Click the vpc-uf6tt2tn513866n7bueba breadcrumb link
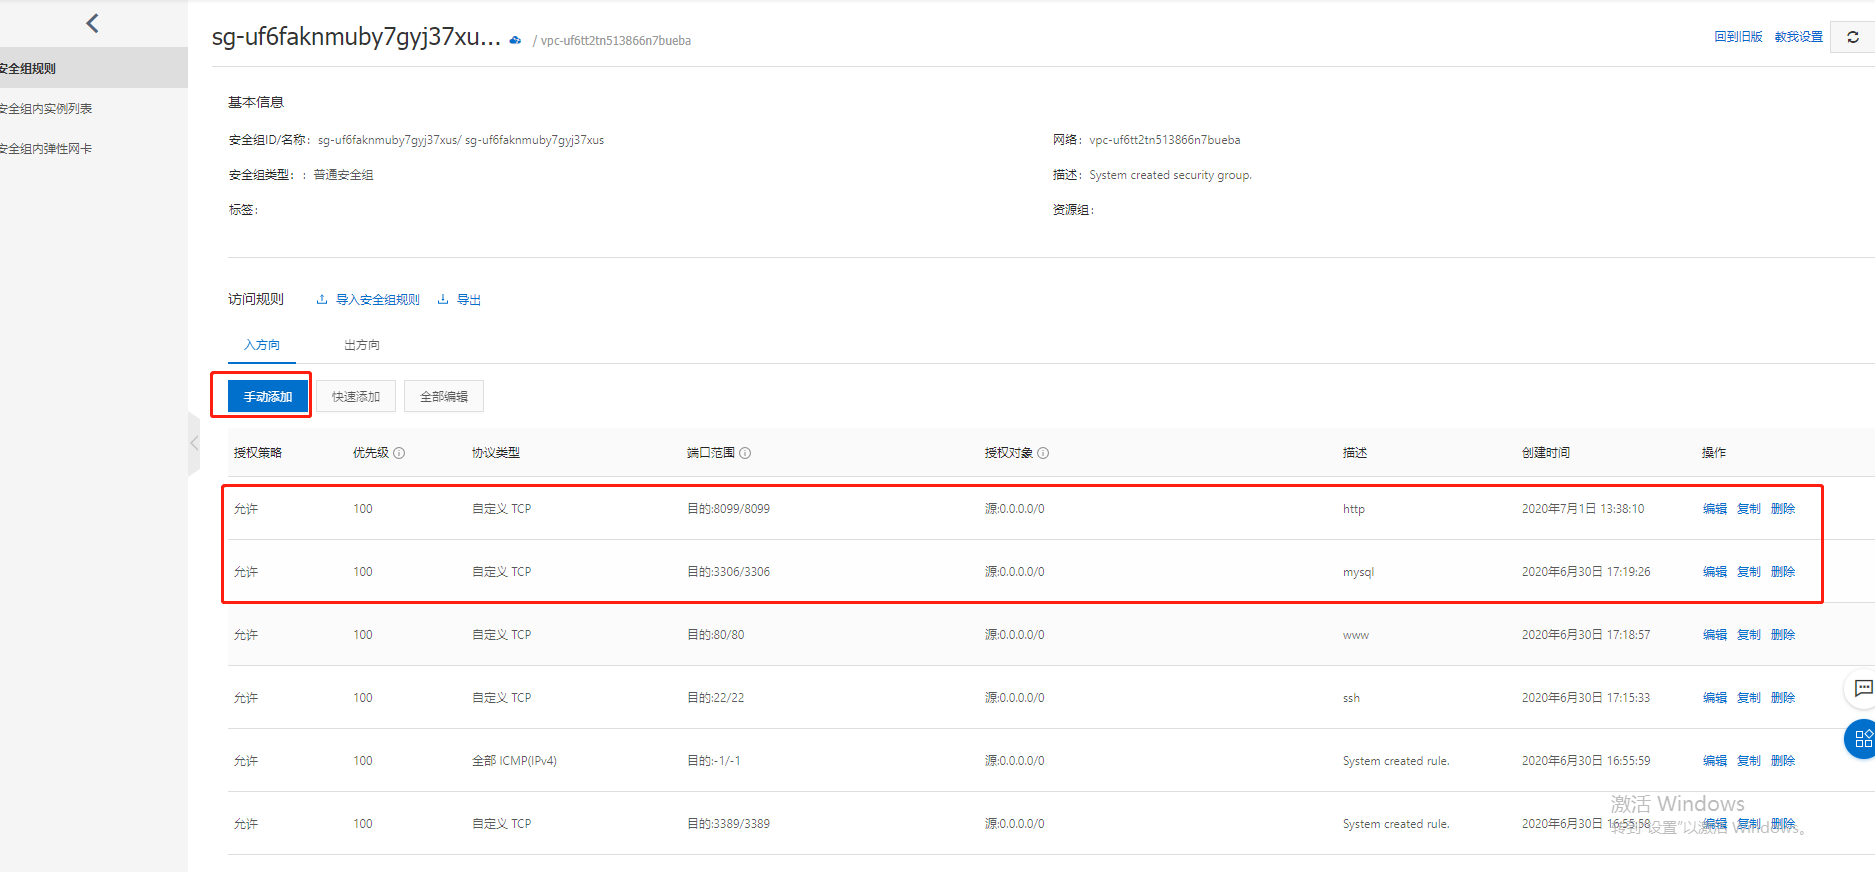The width and height of the screenshot is (1875, 872). (616, 41)
